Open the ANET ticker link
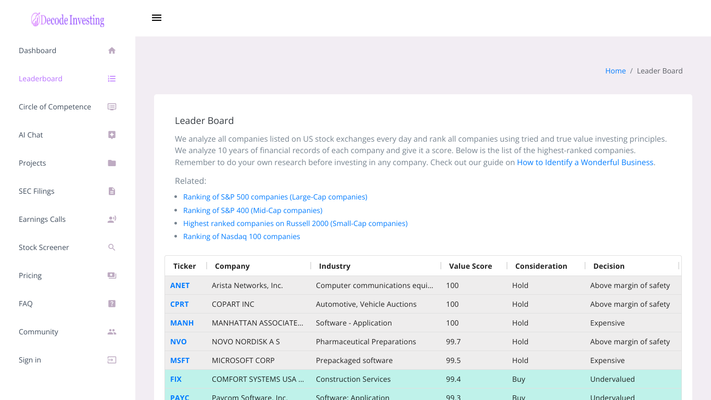Screen dimensions: 711x400 pyautogui.click(x=180, y=285)
